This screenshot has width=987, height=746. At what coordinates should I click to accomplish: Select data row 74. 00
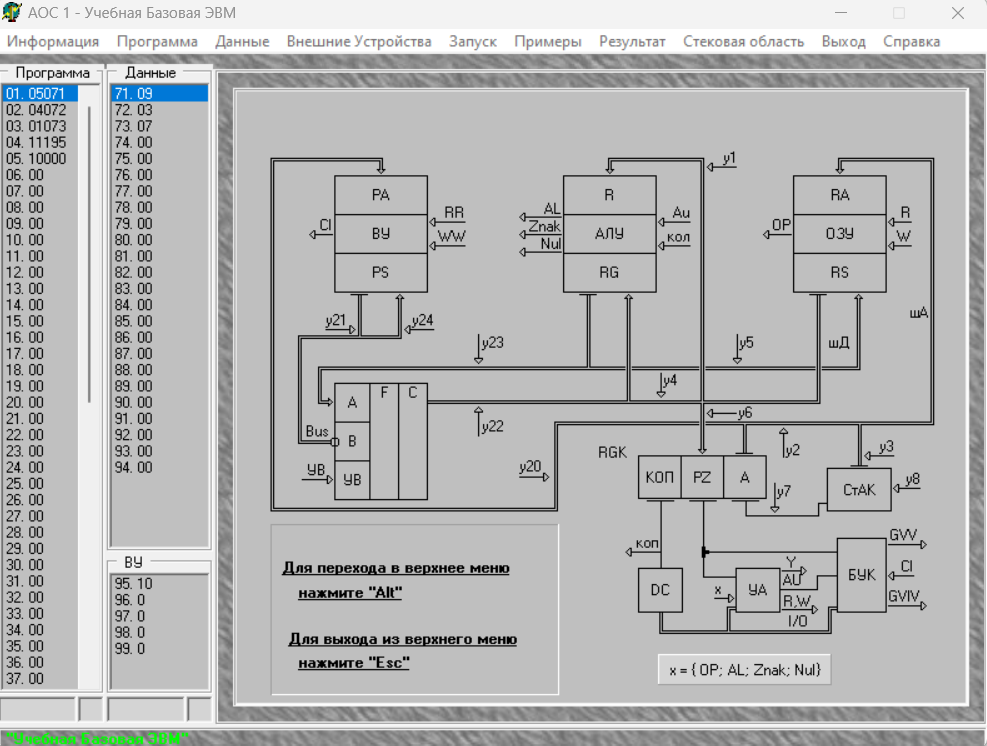pyautogui.click(x=160, y=143)
